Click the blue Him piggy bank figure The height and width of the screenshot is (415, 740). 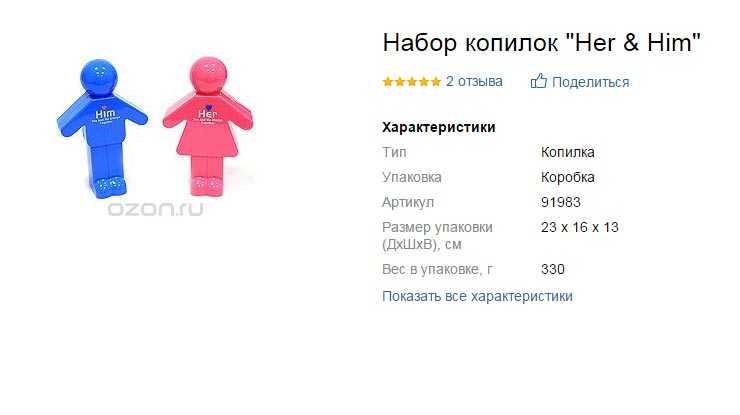[x=101, y=128]
